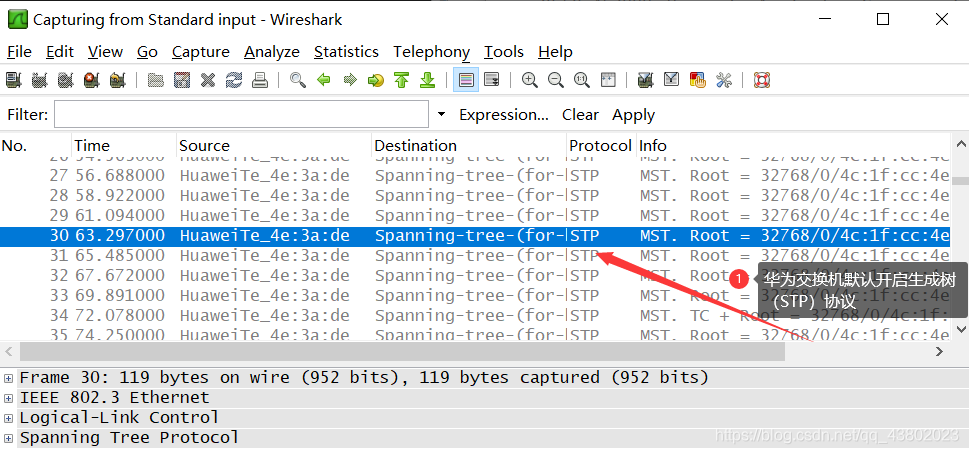This screenshot has height=454, width=969.
Task: Edit display filters icon
Action: [672, 80]
